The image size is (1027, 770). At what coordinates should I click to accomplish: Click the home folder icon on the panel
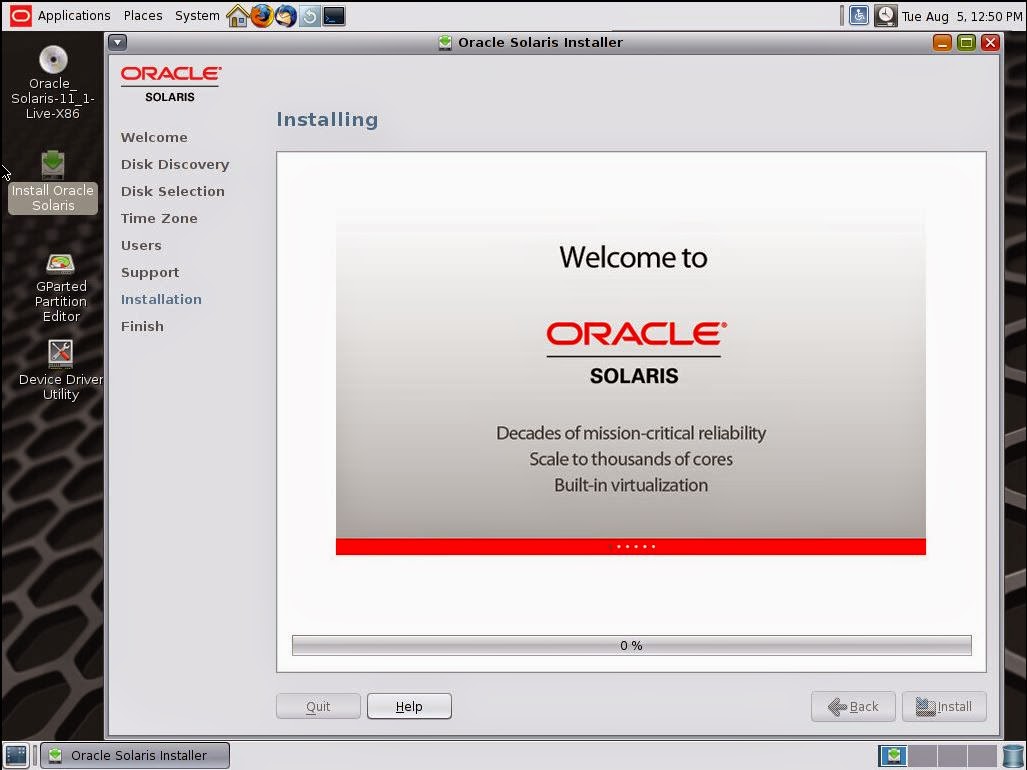237,15
